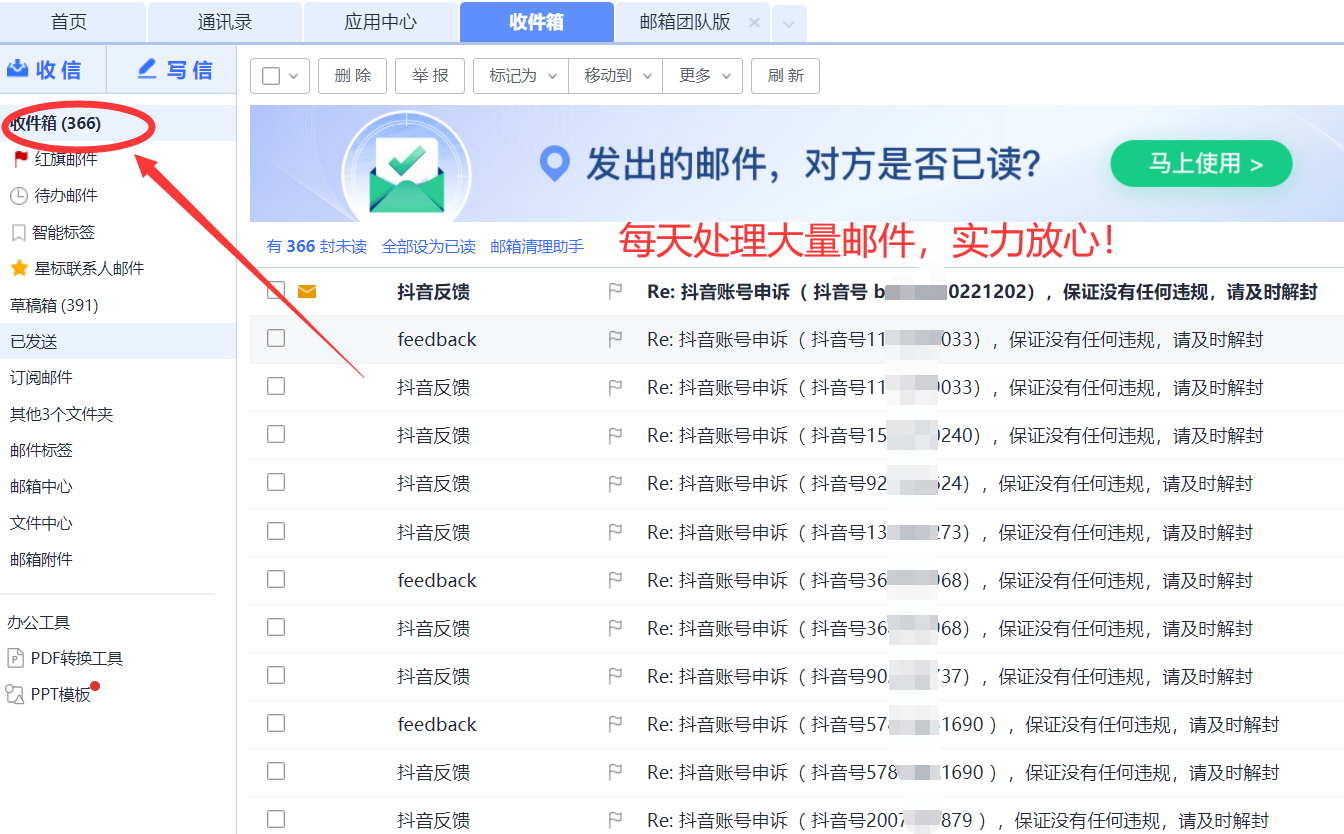1344x834 pixels.
Task: Open the select-all checkbox dropdown arrow
Action: [x=293, y=76]
